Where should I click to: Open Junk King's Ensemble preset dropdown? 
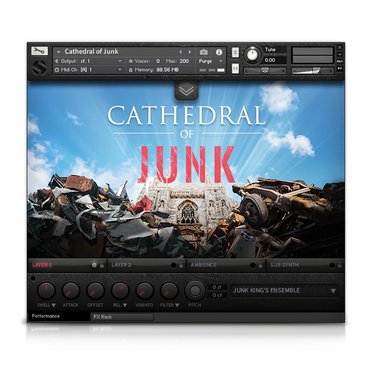284,291
